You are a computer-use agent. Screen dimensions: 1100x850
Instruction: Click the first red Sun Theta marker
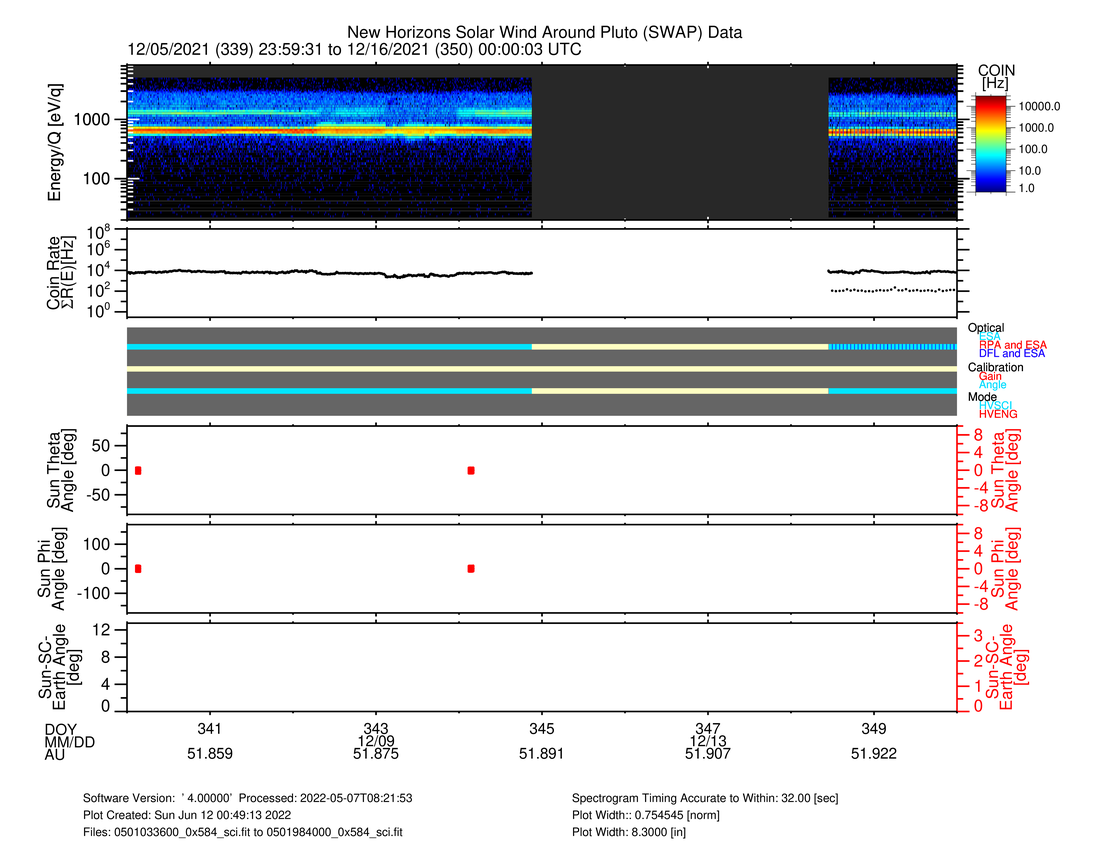[x=138, y=470]
